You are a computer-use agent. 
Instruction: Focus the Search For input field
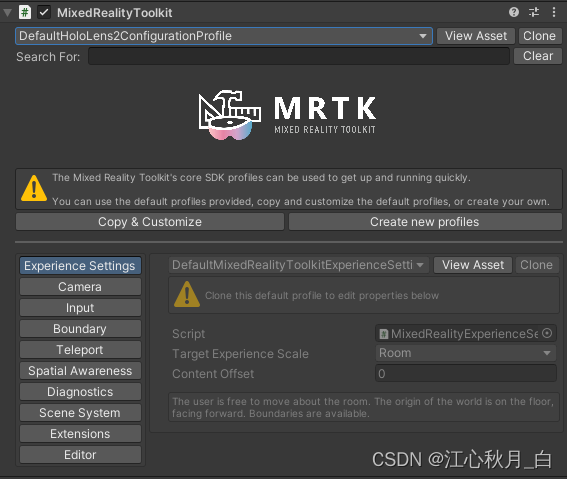click(x=299, y=56)
